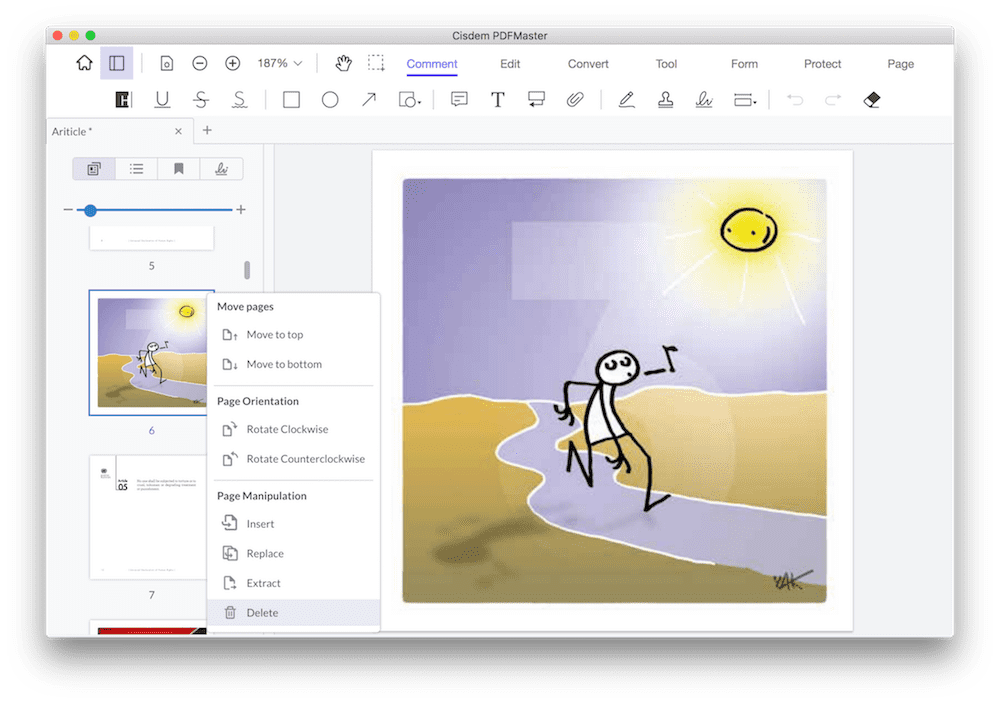Viewport: 1000px width, 703px height.
Task: Switch to the Form tab
Action: tap(744, 64)
